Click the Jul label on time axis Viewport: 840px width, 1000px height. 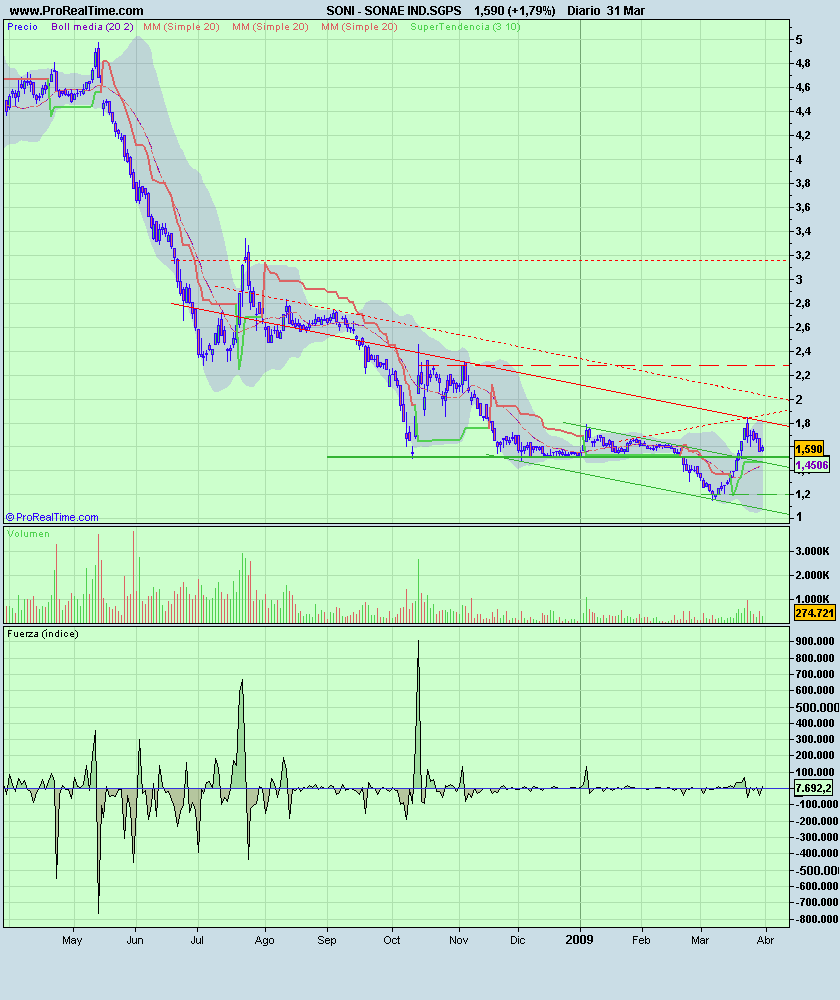point(197,940)
